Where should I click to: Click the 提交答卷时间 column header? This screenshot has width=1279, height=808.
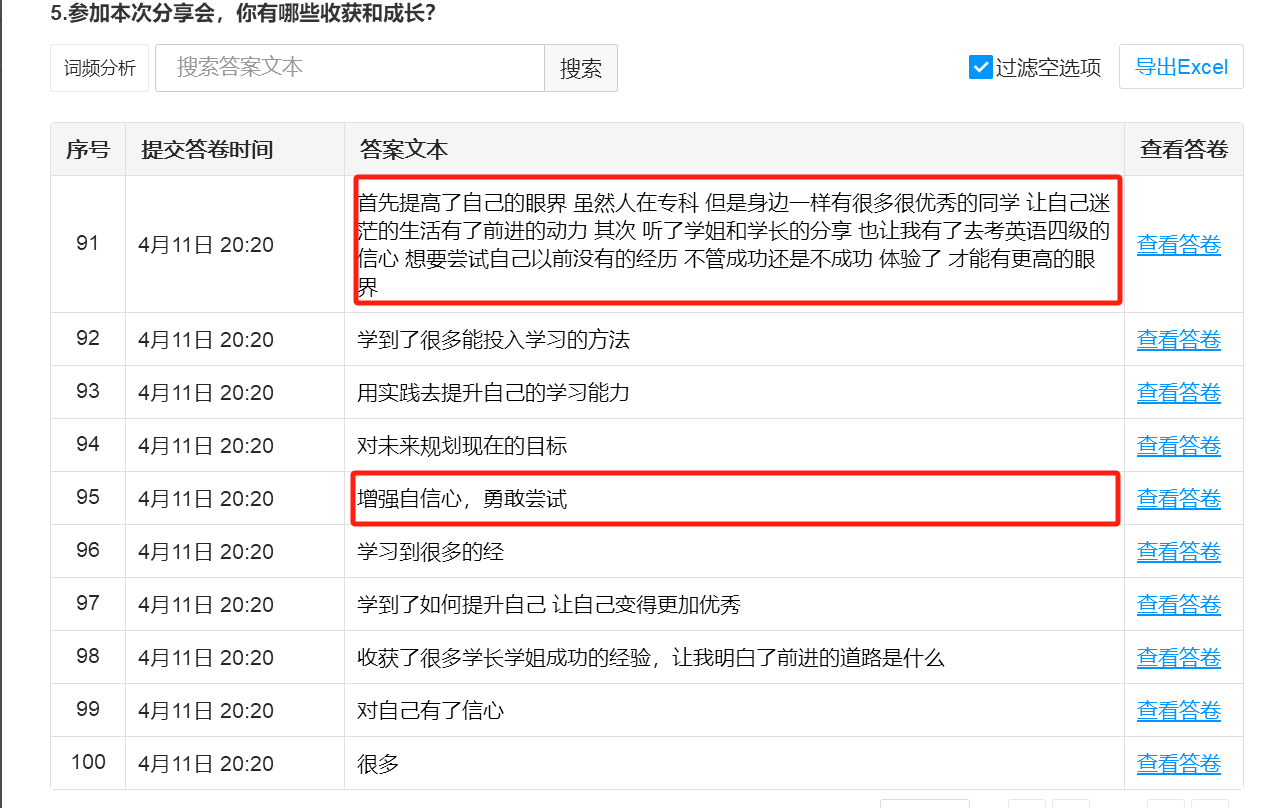pyautogui.click(x=207, y=150)
